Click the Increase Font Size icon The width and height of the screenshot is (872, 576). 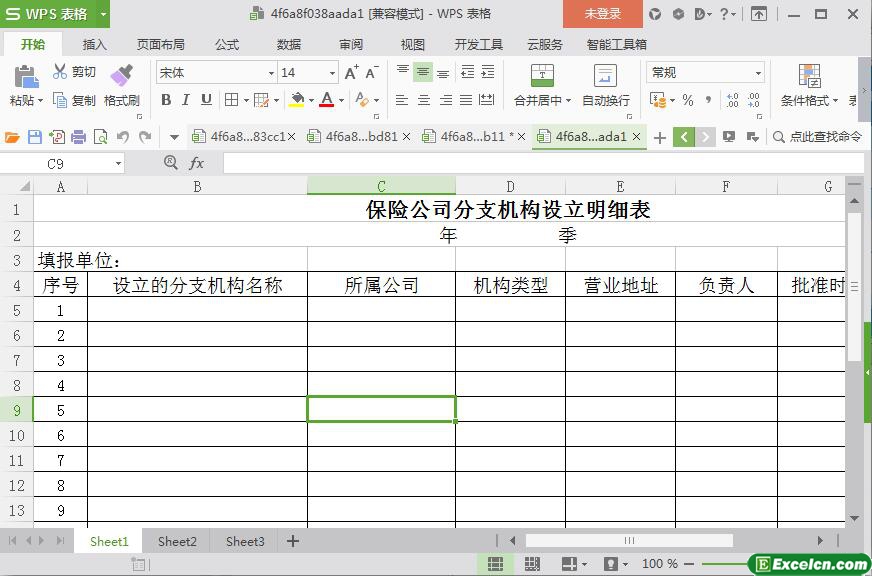coord(351,72)
